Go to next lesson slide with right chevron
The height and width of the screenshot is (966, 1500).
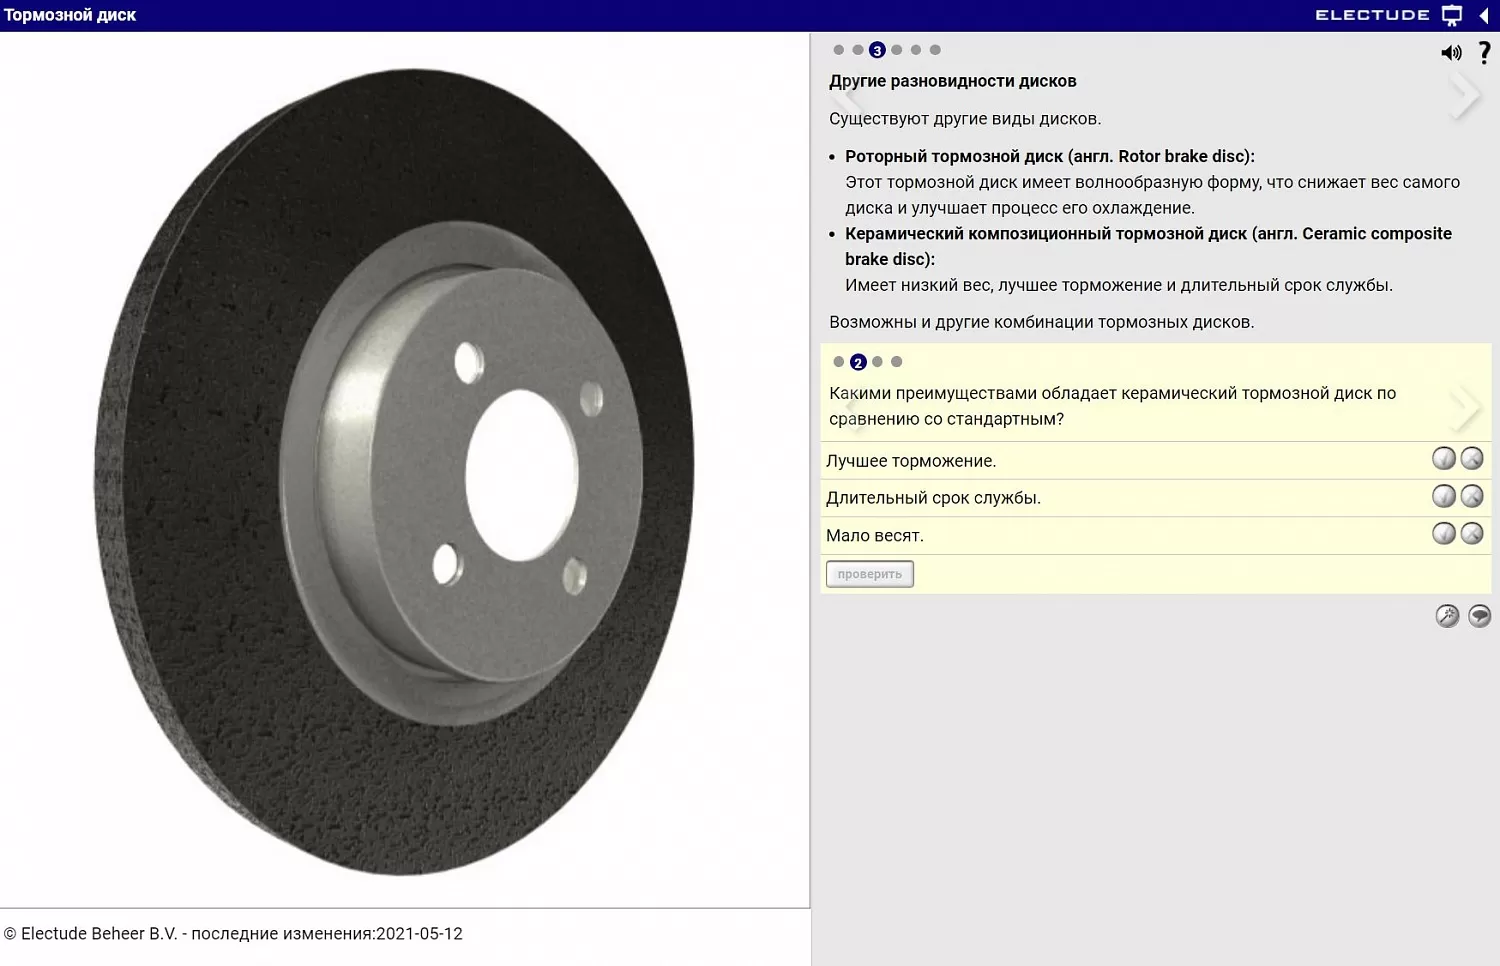[1465, 96]
